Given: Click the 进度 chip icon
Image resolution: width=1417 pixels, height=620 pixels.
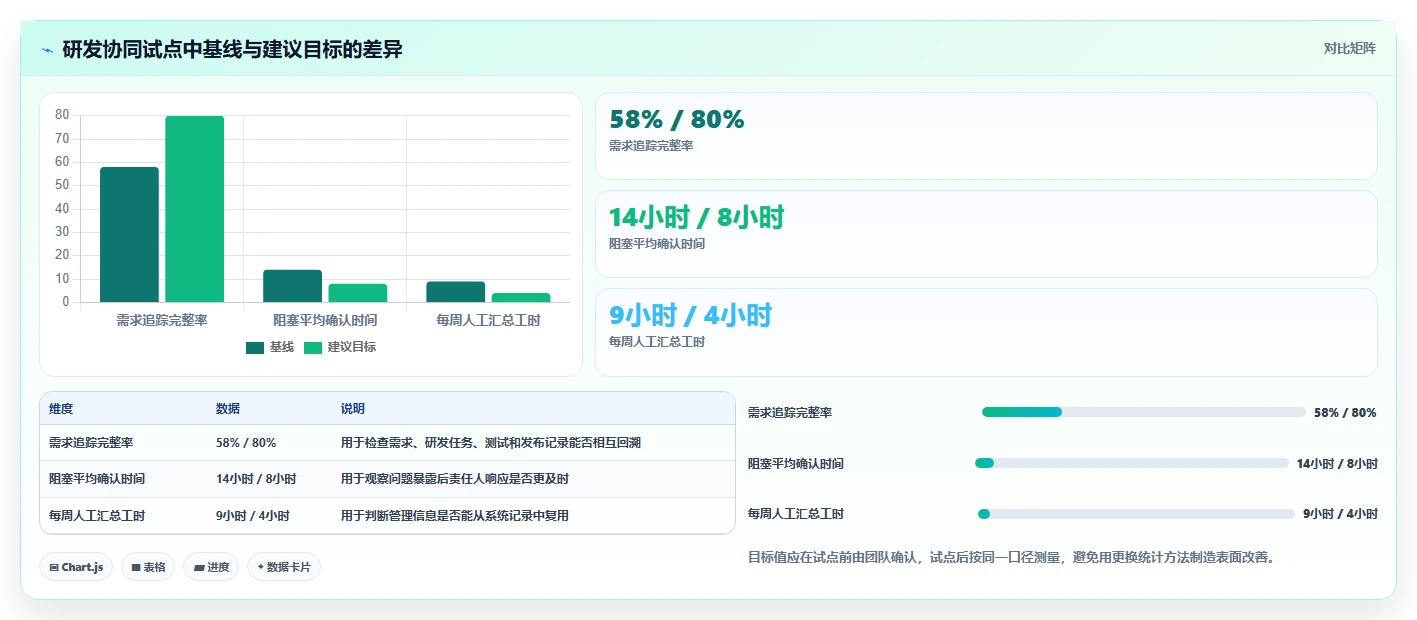Looking at the screenshot, I should coord(199,567).
